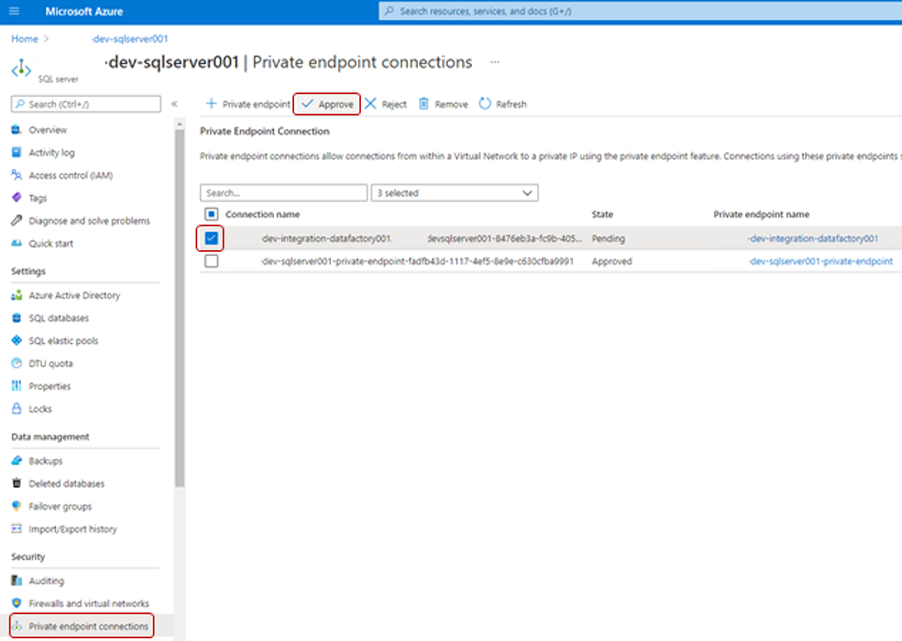Open the Auditing menu item
The height and width of the screenshot is (641, 902).
click(46, 581)
